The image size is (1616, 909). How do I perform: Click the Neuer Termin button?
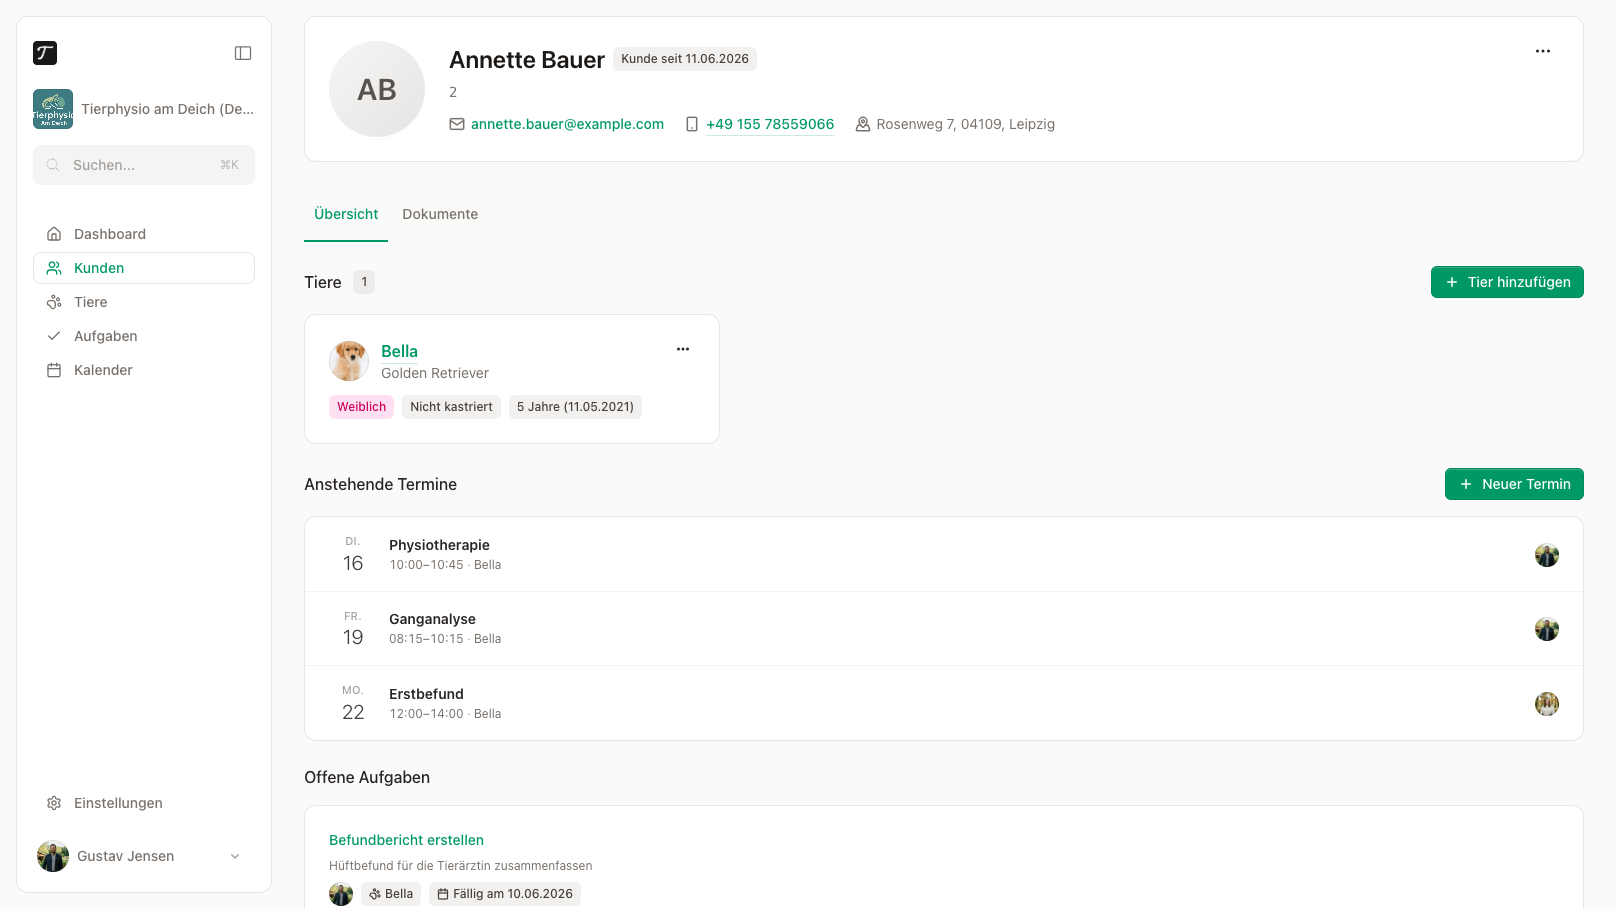1514,484
